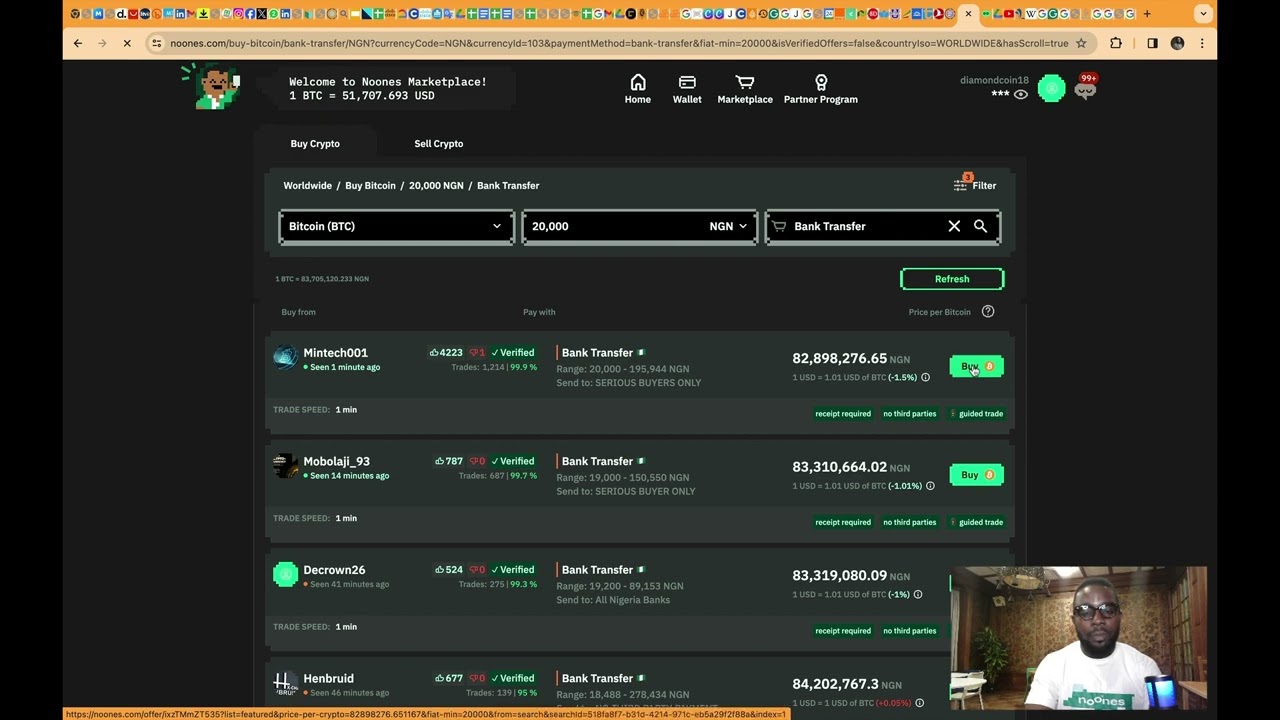
Task: Click the 20,000 NGN breadcrumb
Action: [x=436, y=185]
